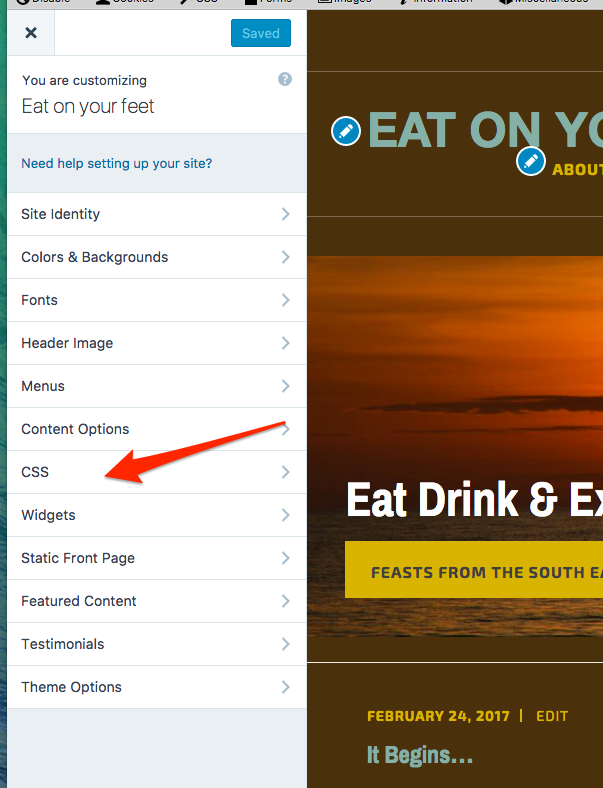Open the "Need help setting up your site?" link
Image resolution: width=603 pixels, height=788 pixels.
click(117, 163)
